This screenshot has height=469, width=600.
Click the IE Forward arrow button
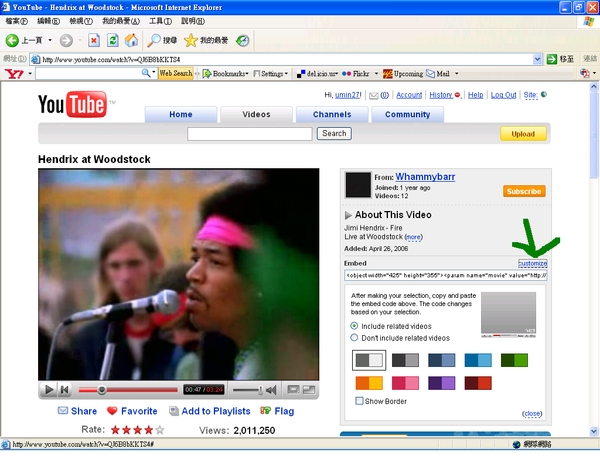coord(66,40)
